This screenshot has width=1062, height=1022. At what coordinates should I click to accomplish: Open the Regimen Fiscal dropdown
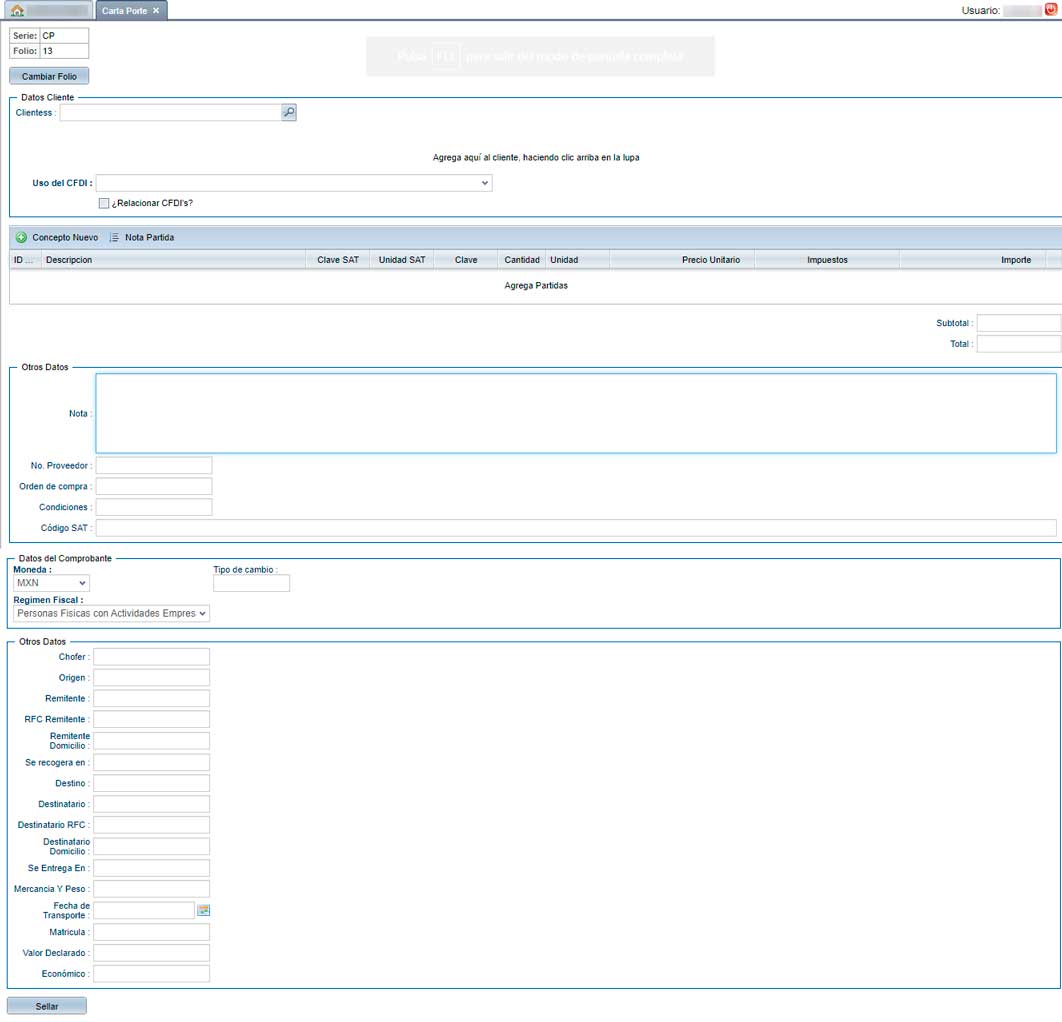[111, 613]
